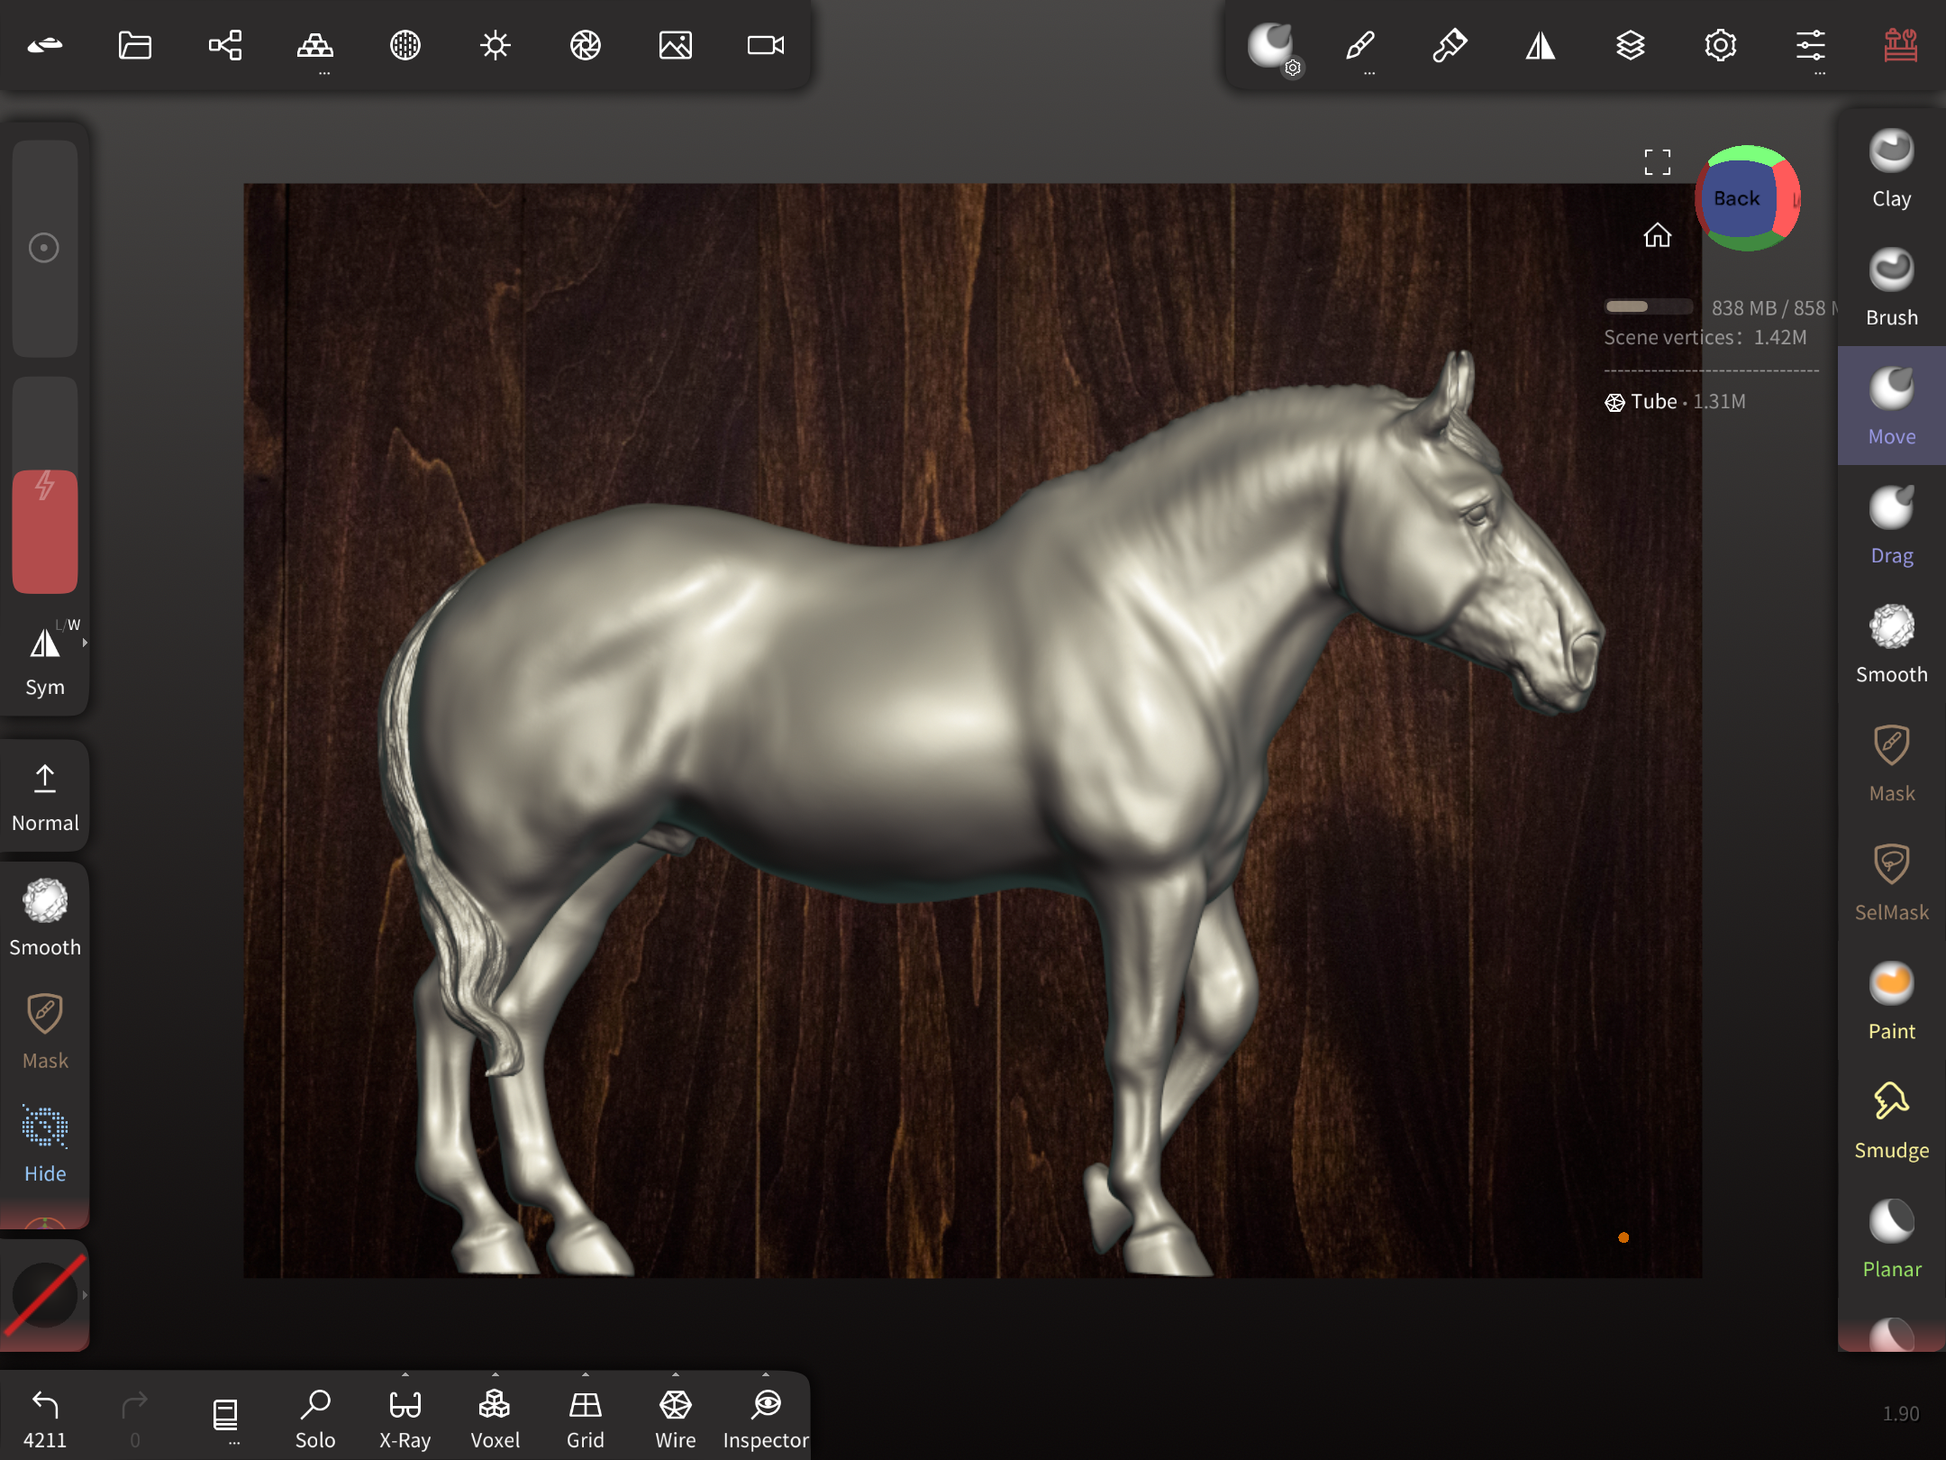Expand the Sym symmetry options arrow
The image size is (1946, 1460).
85,643
